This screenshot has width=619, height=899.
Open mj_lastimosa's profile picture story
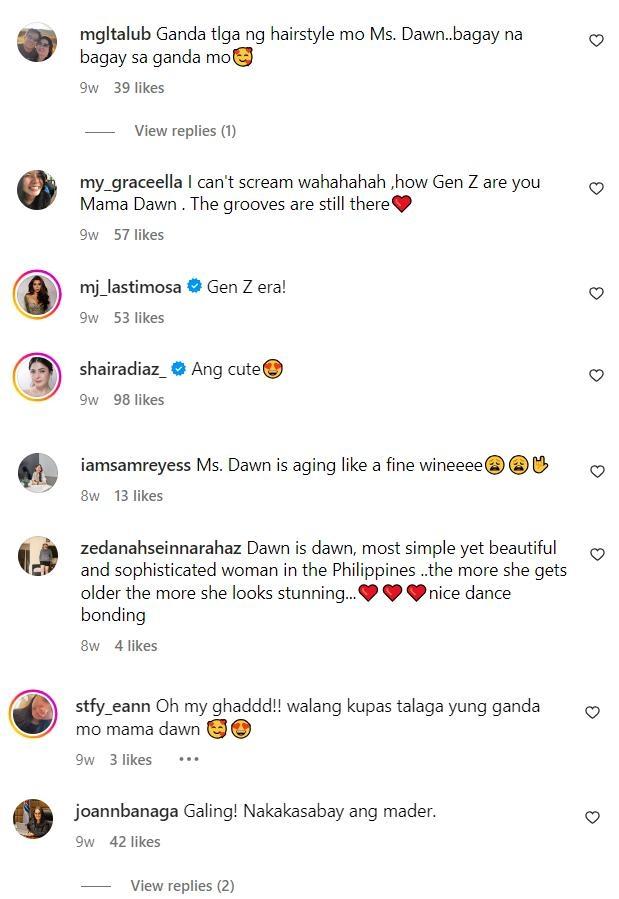click(37, 295)
